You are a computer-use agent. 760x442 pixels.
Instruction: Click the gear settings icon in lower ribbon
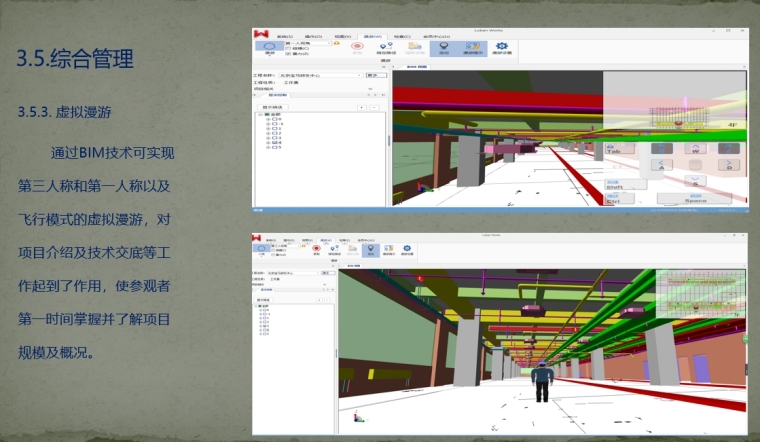[x=407, y=250]
